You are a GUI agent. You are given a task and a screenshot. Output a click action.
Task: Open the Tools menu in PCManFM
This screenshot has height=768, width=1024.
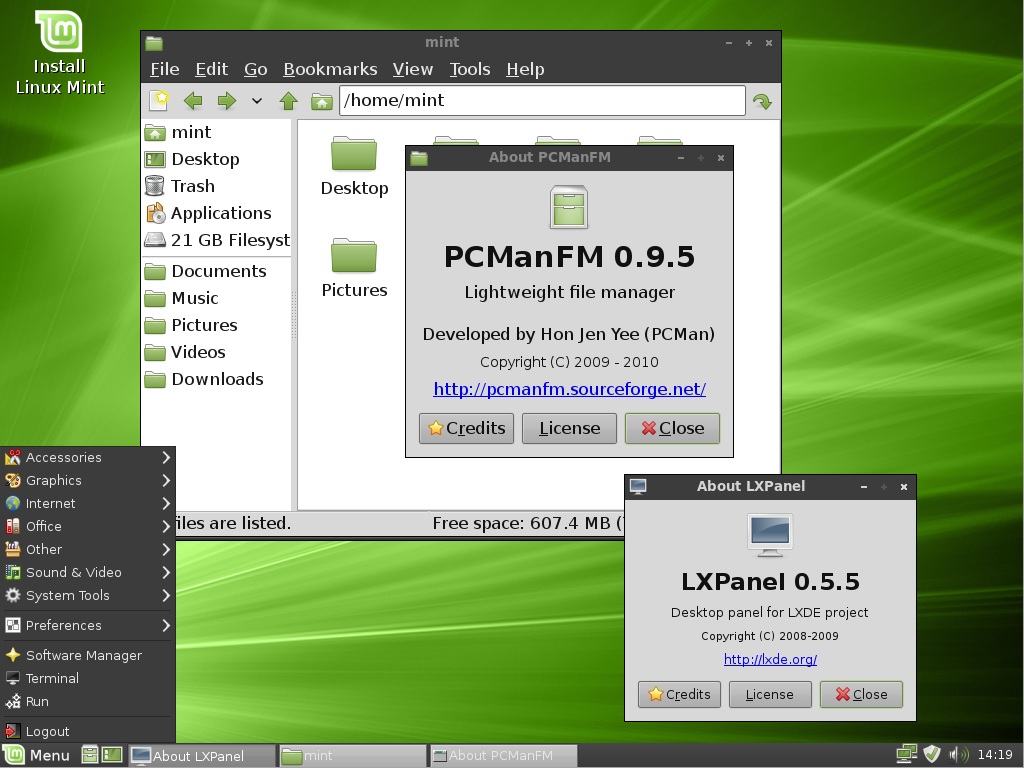[469, 69]
